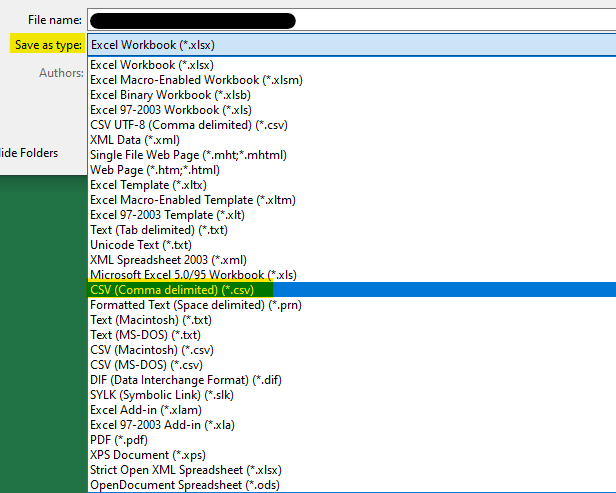Select CSV UTF-8 (Comma delimited) format
The image size is (616, 493).
[190, 125]
